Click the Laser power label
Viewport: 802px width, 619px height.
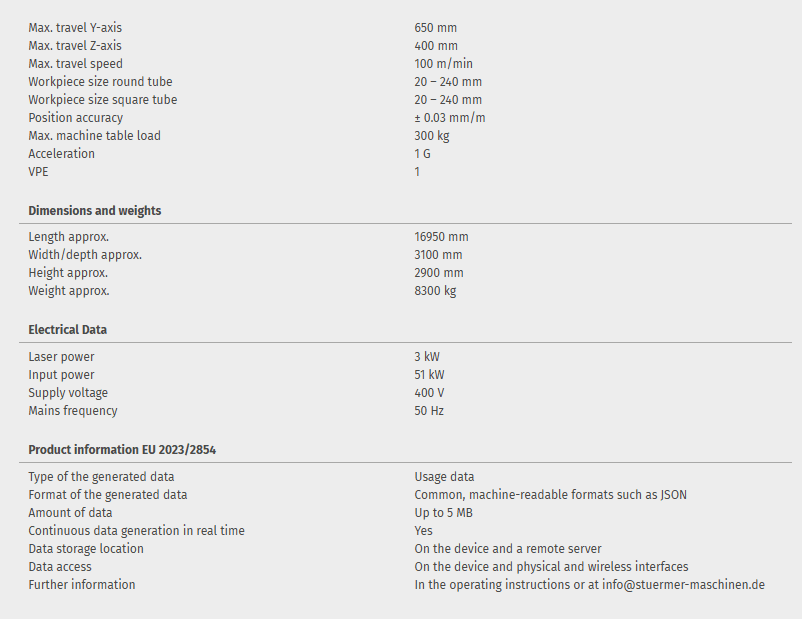(62, 357)
